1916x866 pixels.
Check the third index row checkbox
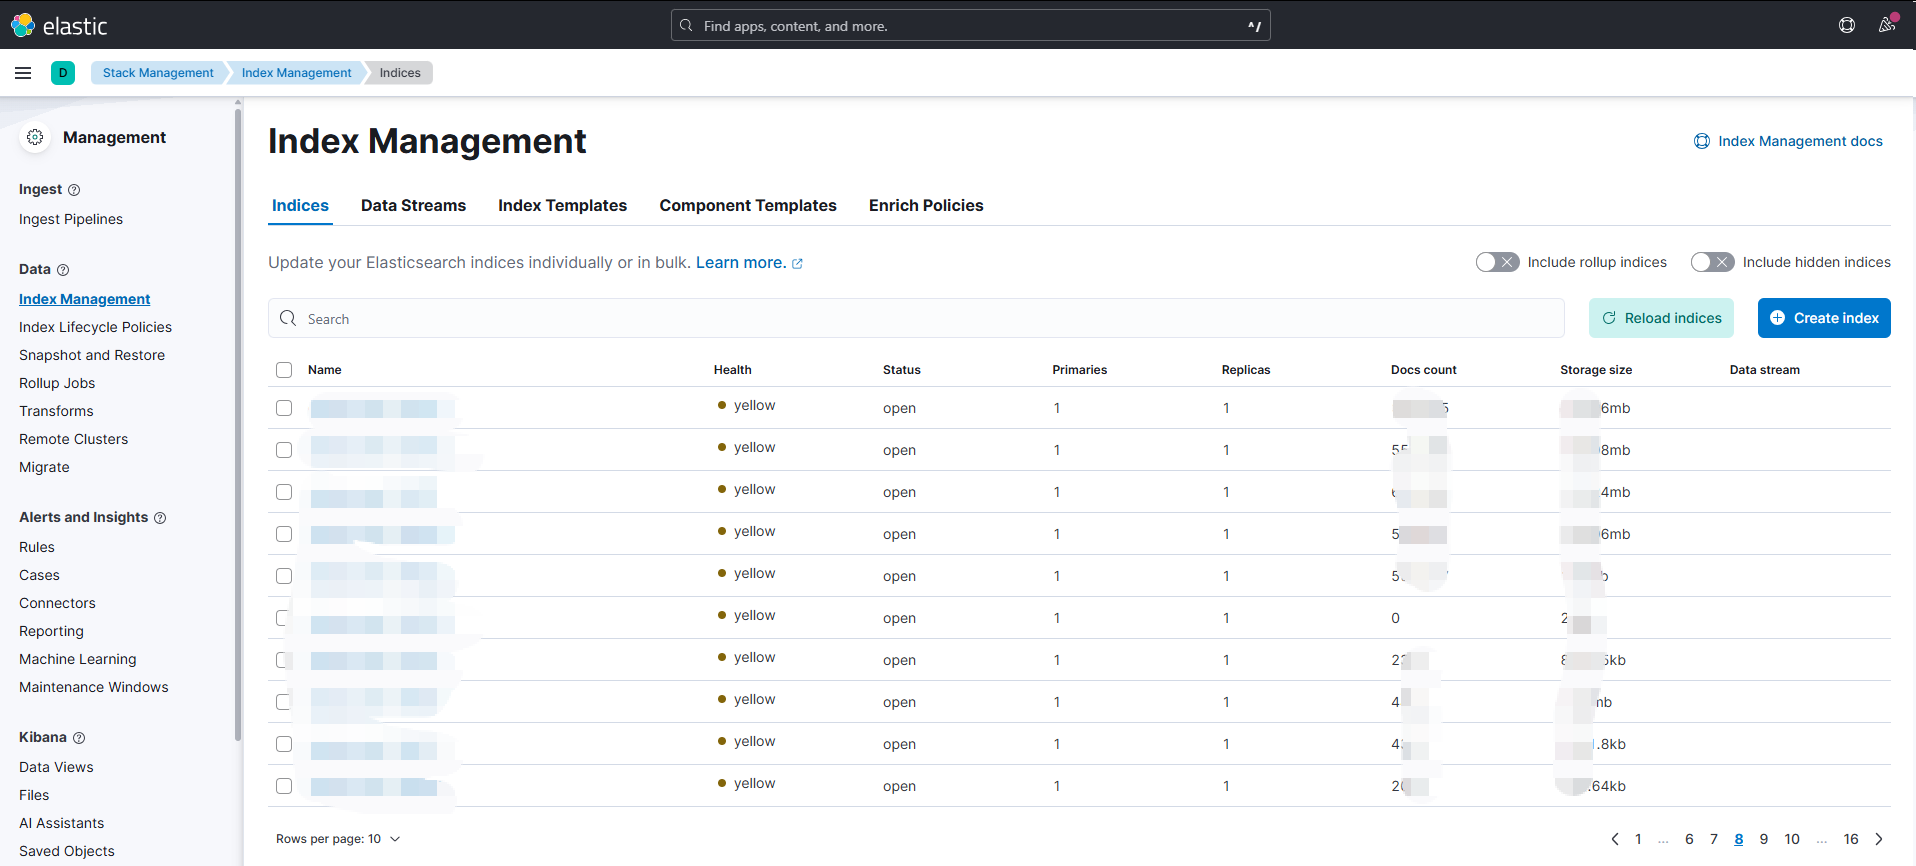pos(284,492)
